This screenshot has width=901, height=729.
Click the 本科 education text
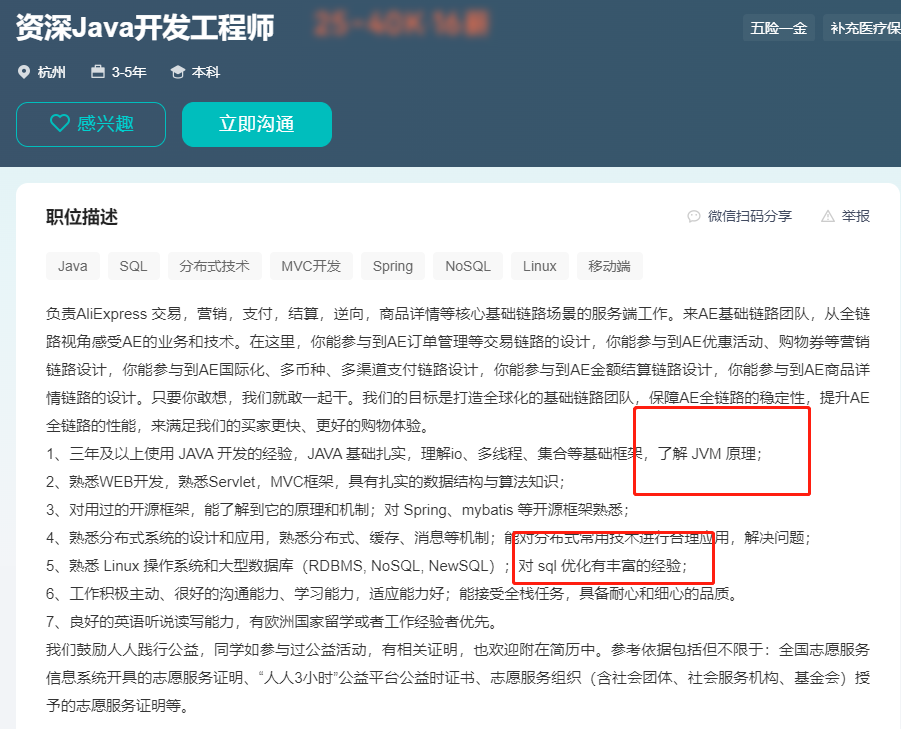[x=206, y=72]
